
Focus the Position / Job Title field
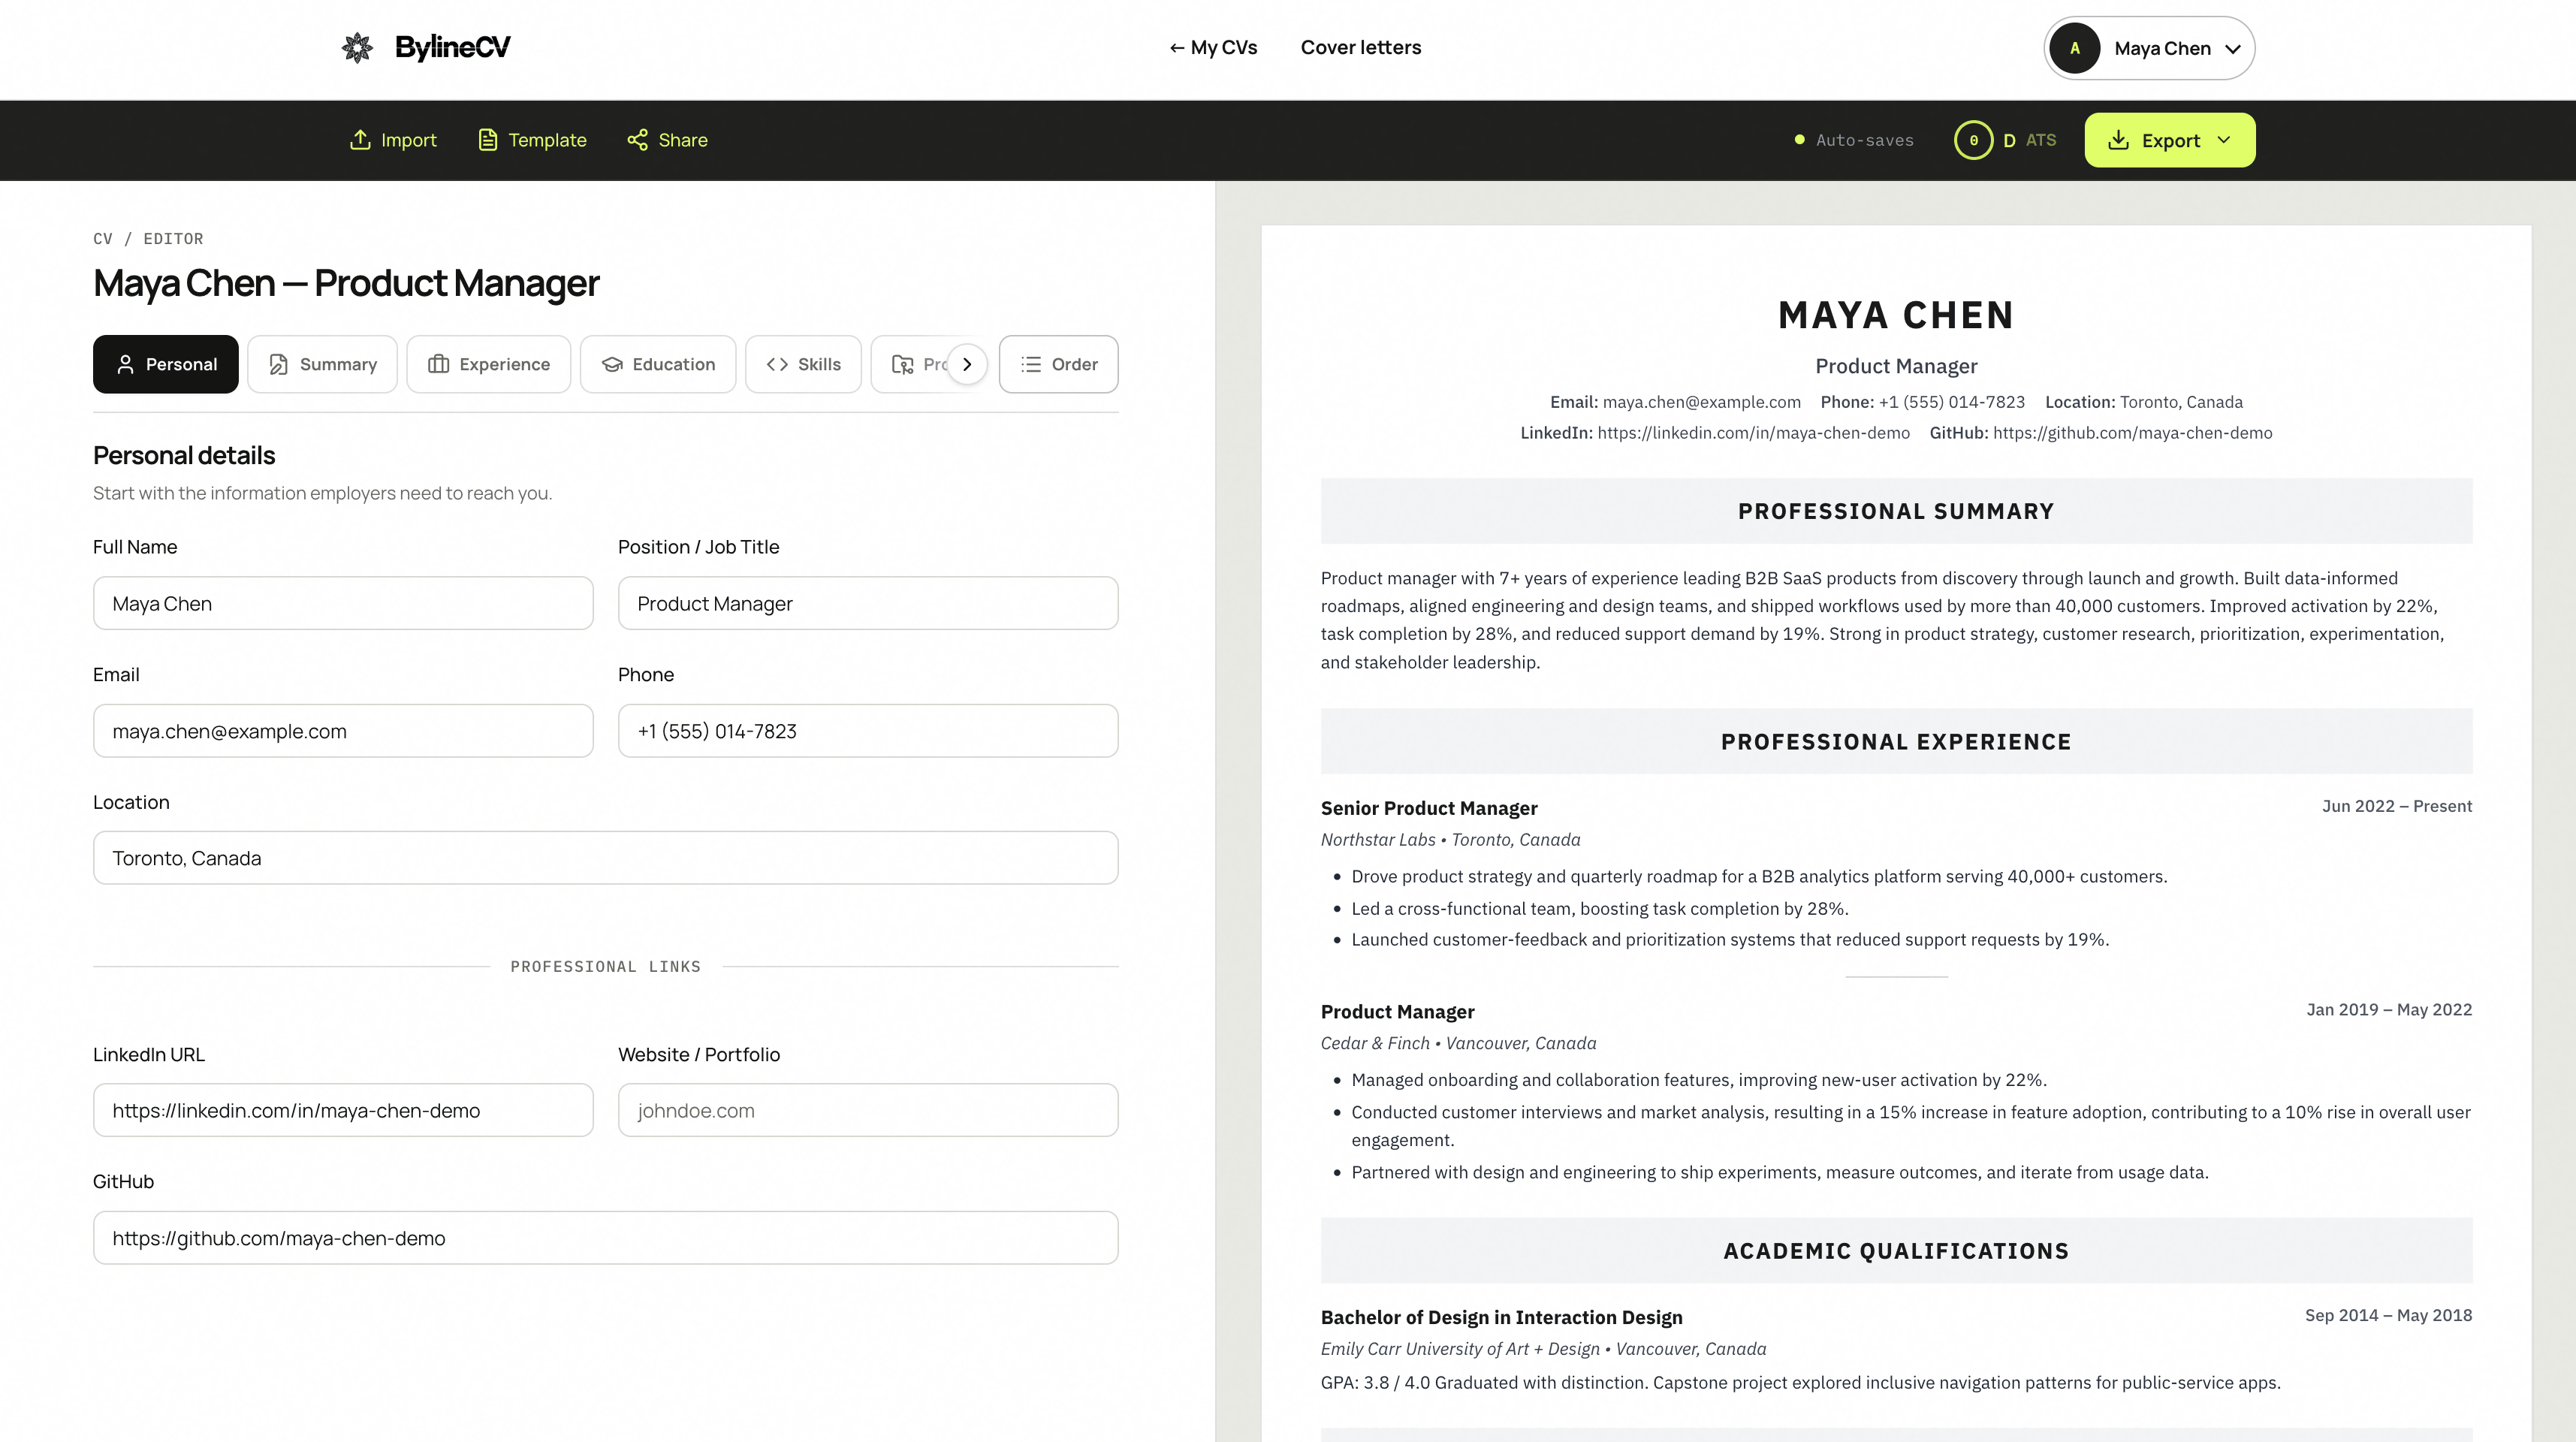click(868, 603)
